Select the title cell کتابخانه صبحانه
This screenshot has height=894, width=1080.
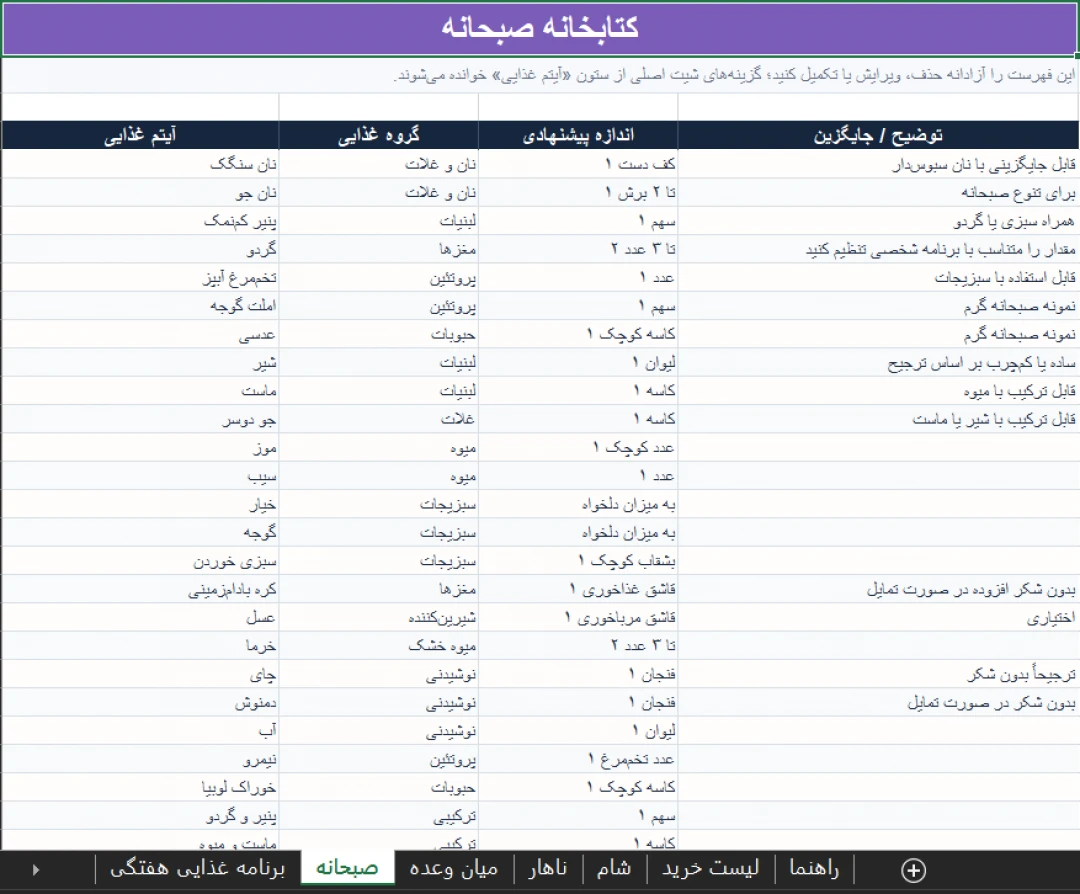pyautogui.click(x=540, y=28)
